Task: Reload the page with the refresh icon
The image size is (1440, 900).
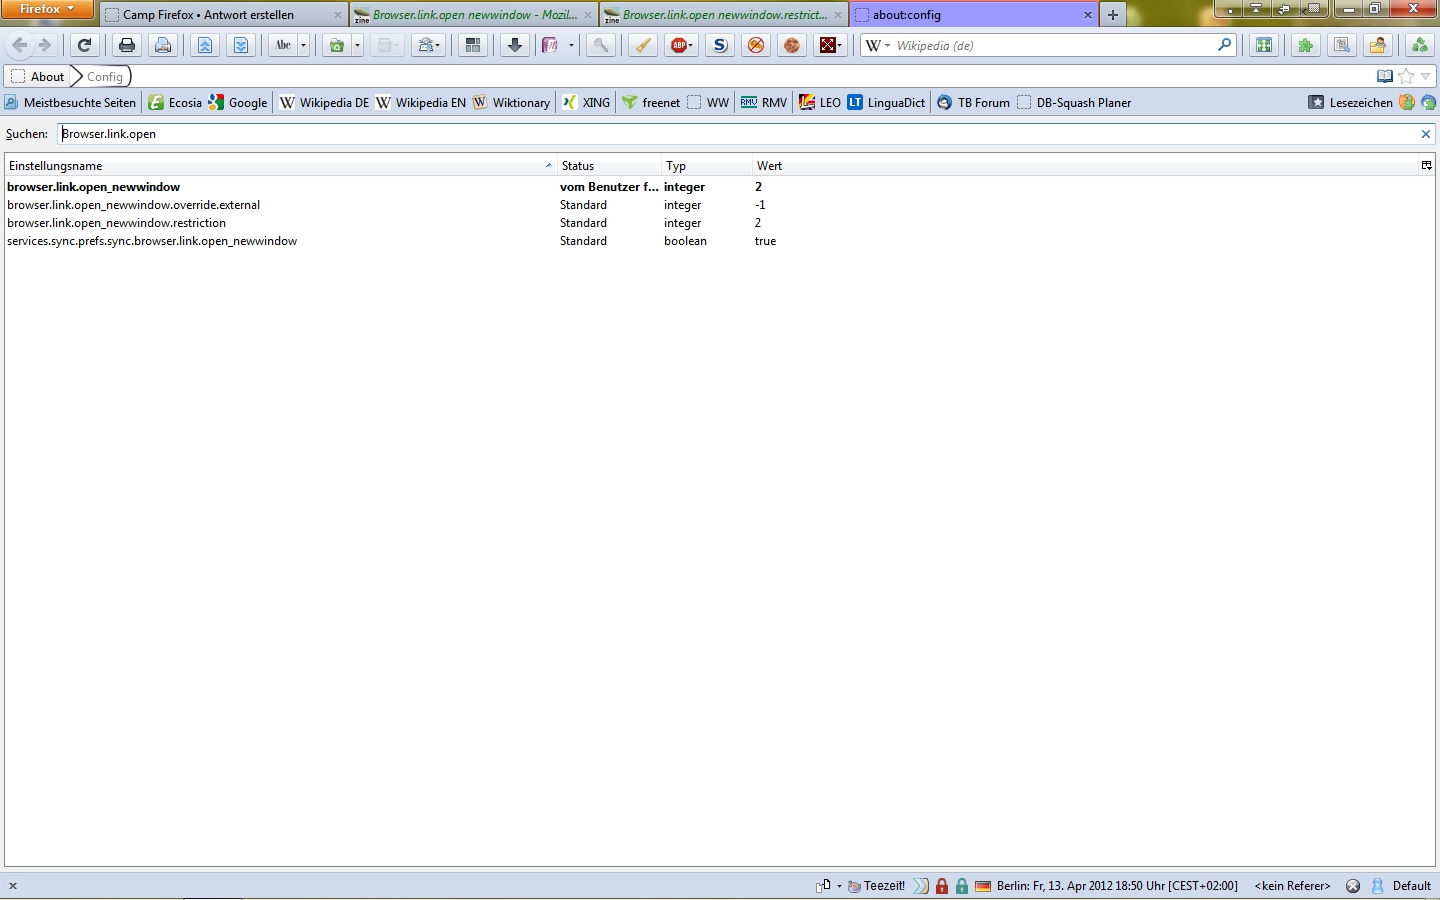Action: [85, 45]
